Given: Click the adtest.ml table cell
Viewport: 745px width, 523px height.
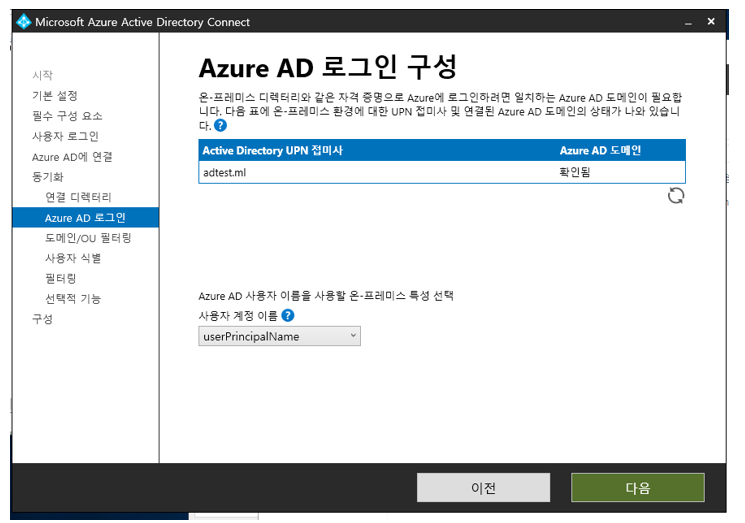Looking at the screenshot, I should coord(225,172).
